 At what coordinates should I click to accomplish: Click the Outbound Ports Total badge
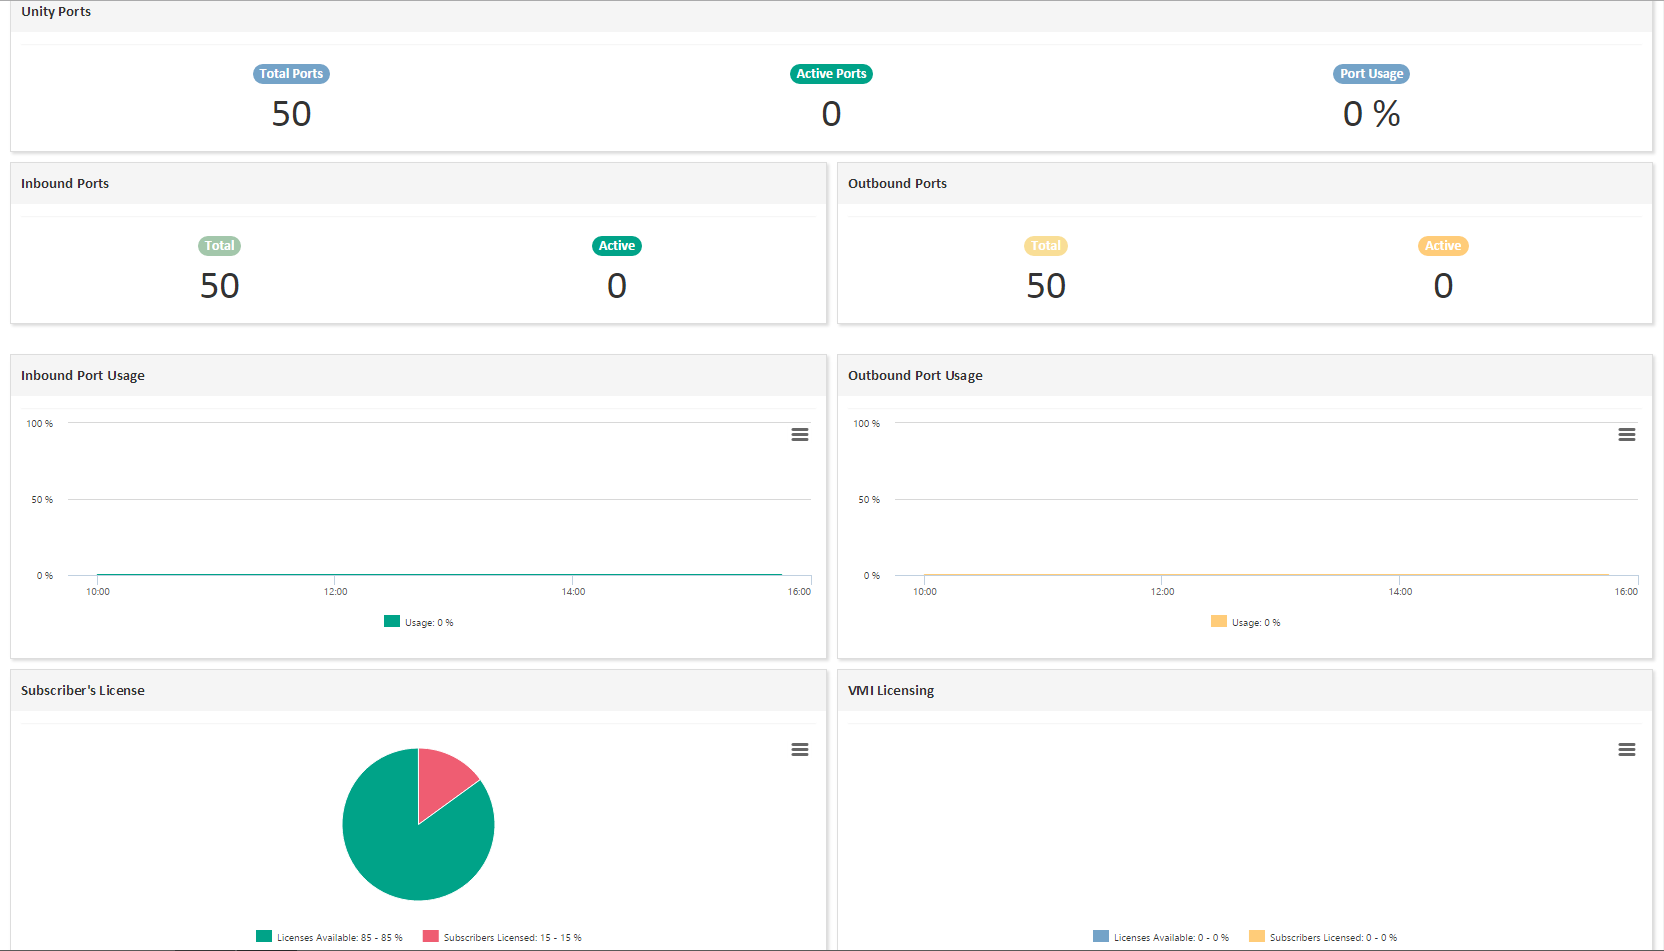click(x=1046, y=246)
